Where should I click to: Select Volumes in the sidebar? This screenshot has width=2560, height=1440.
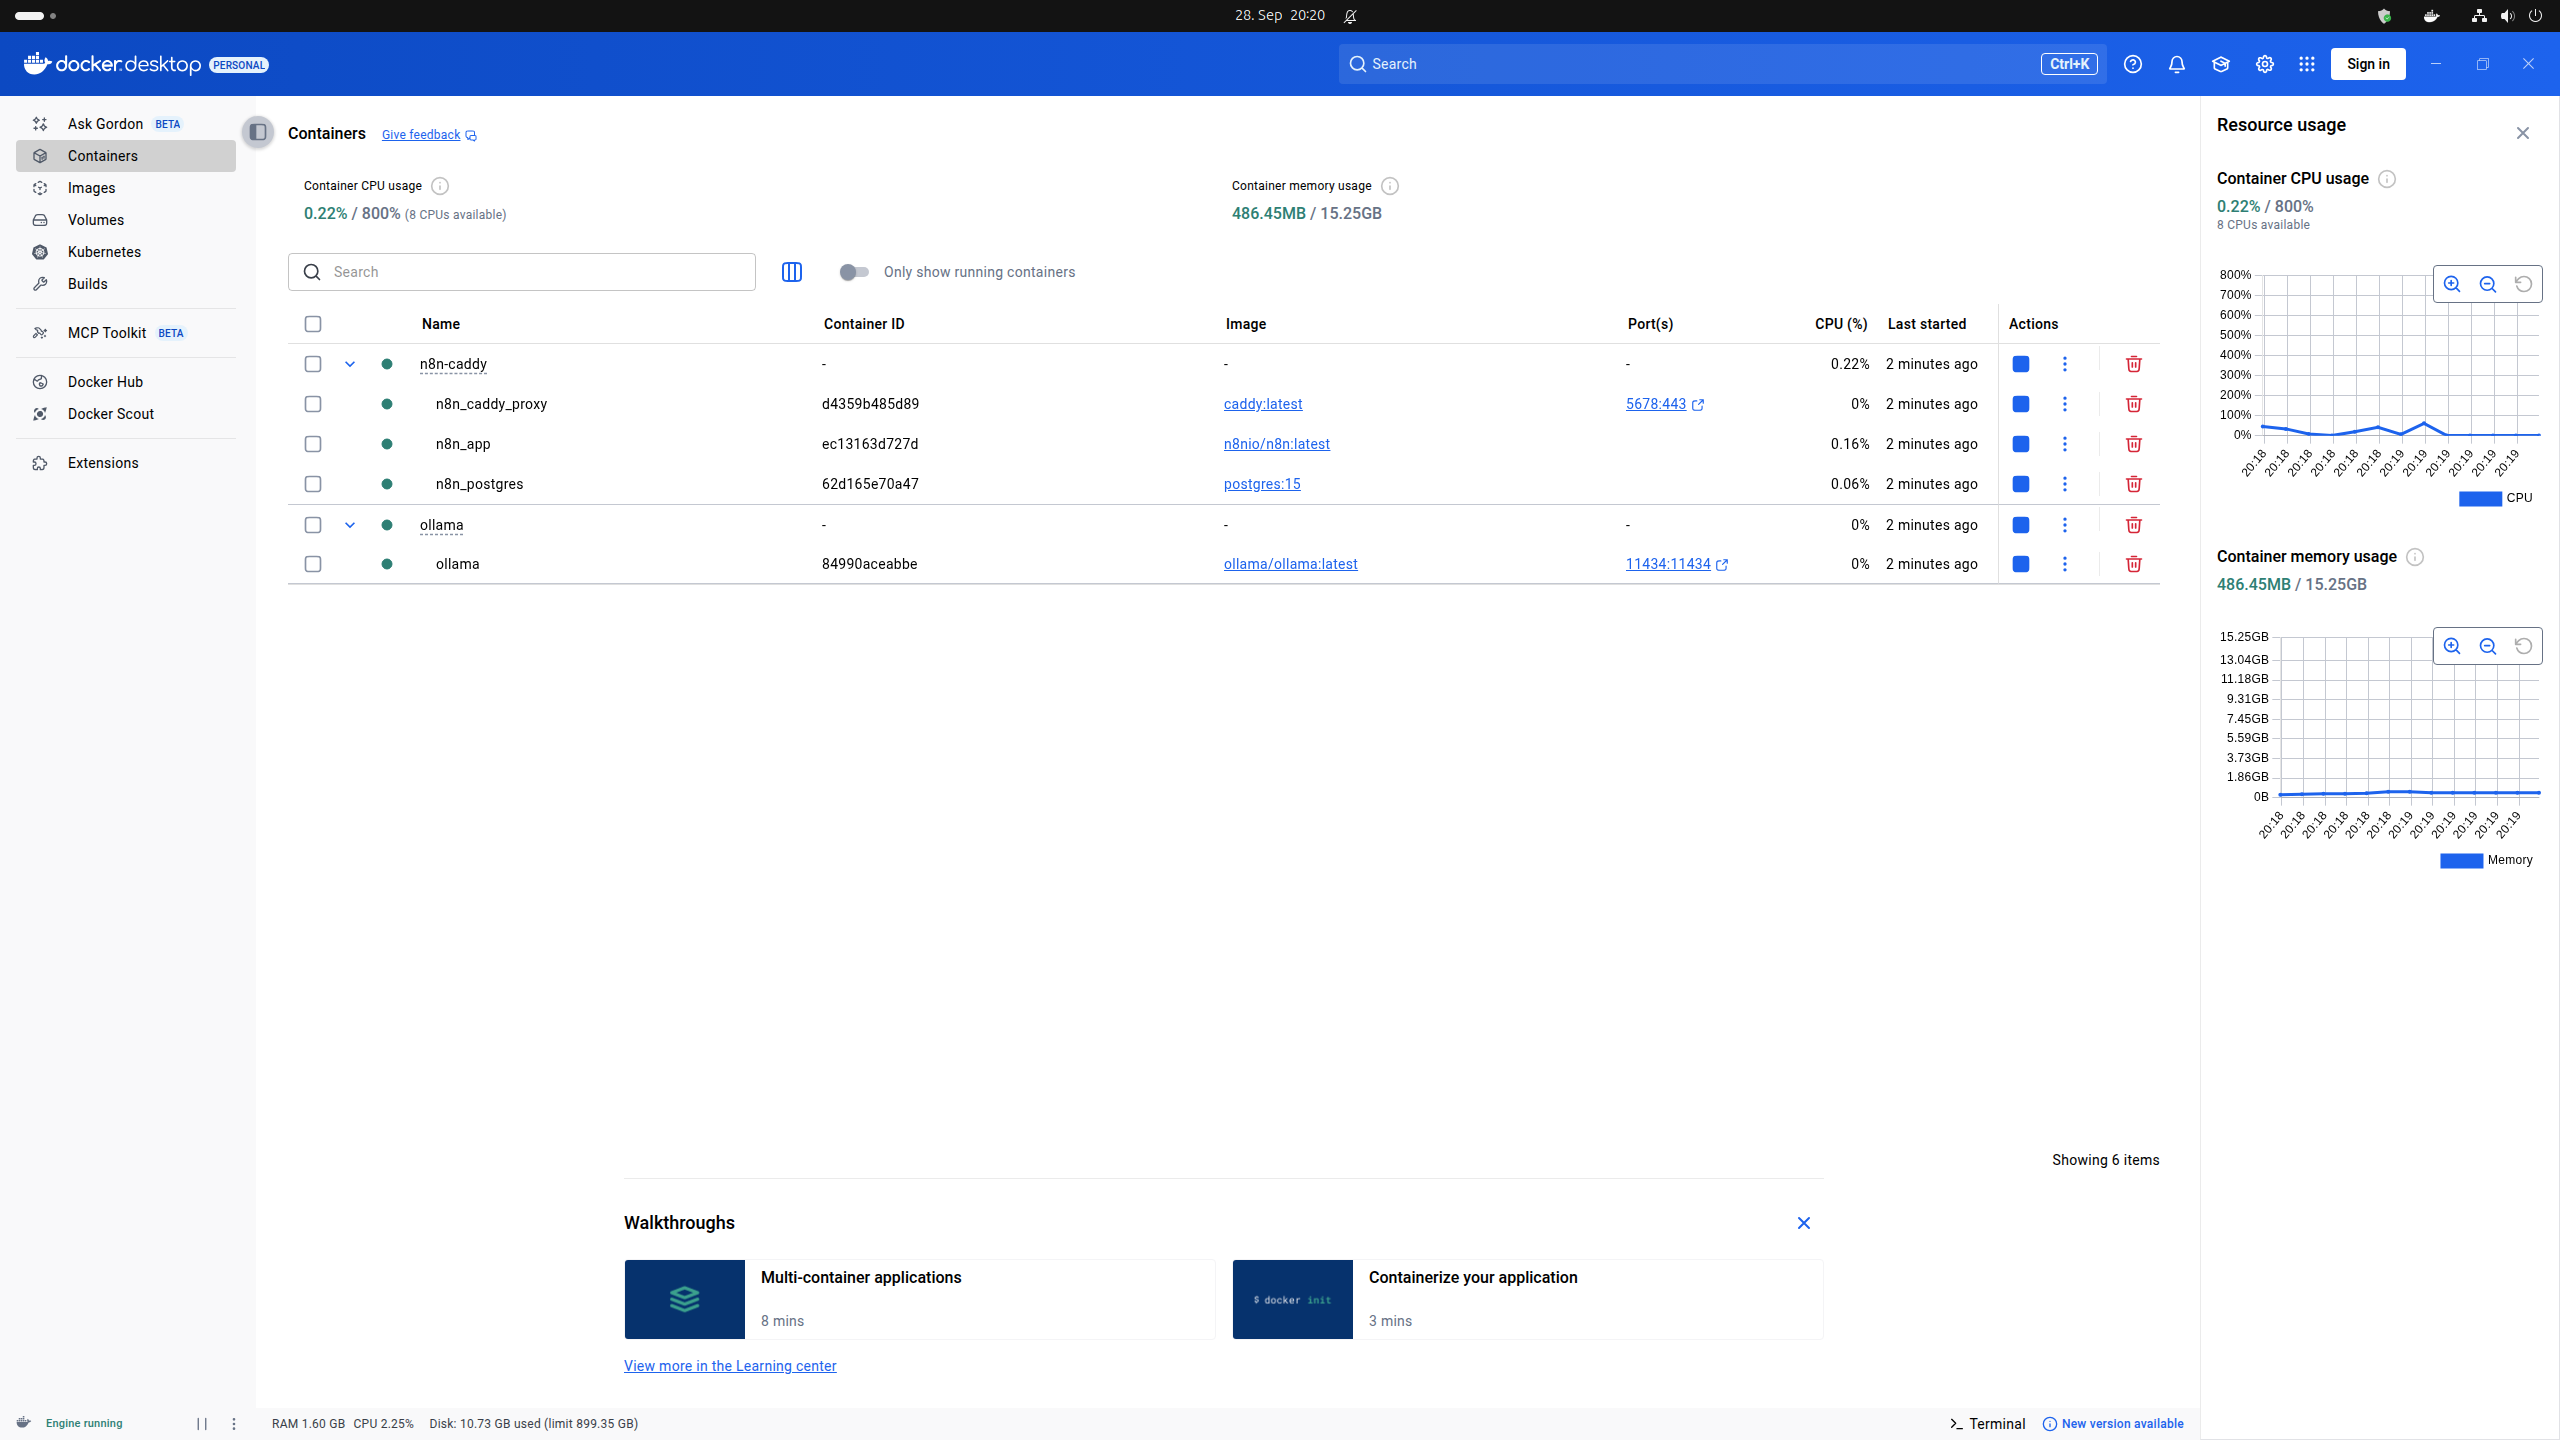pos(96,220)
